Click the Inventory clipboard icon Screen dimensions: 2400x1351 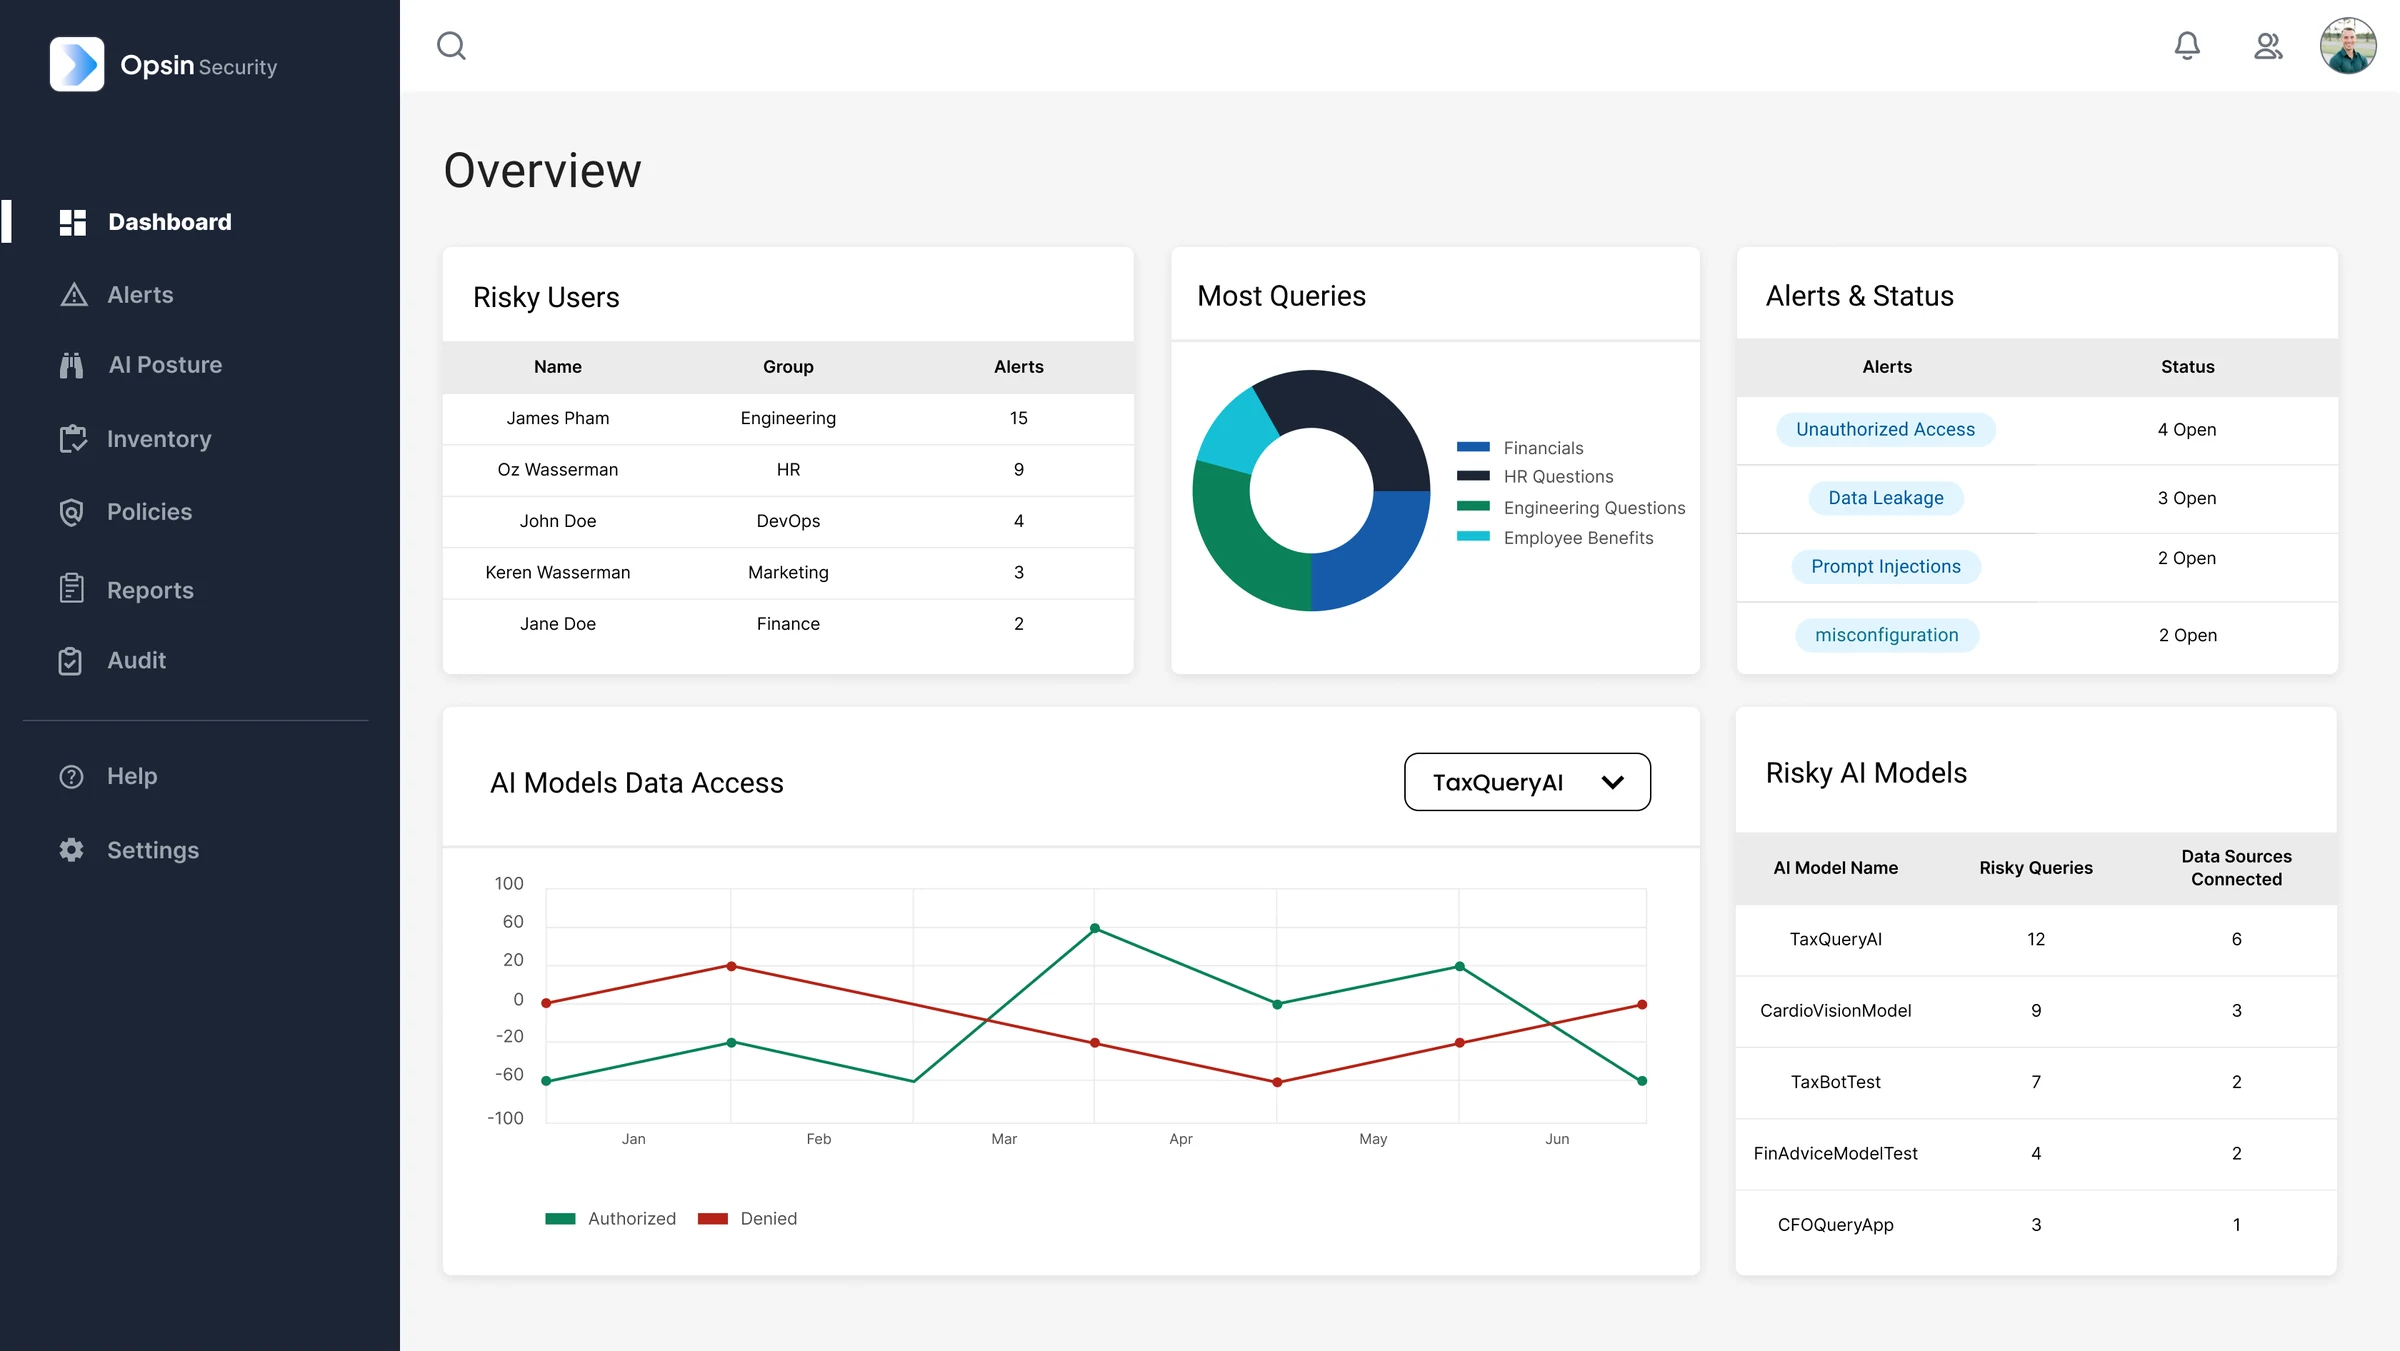tap(73, 439)
